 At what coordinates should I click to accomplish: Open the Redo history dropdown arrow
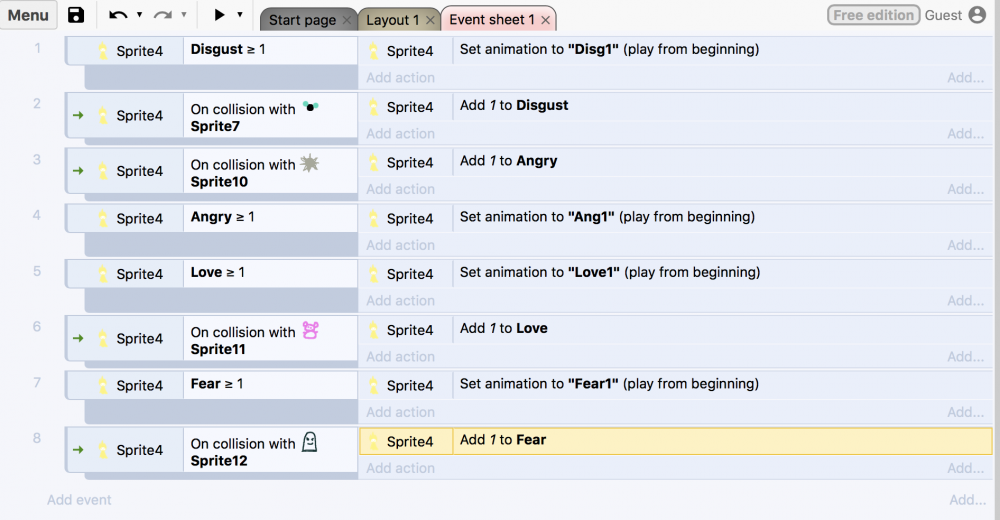point(184,15)
